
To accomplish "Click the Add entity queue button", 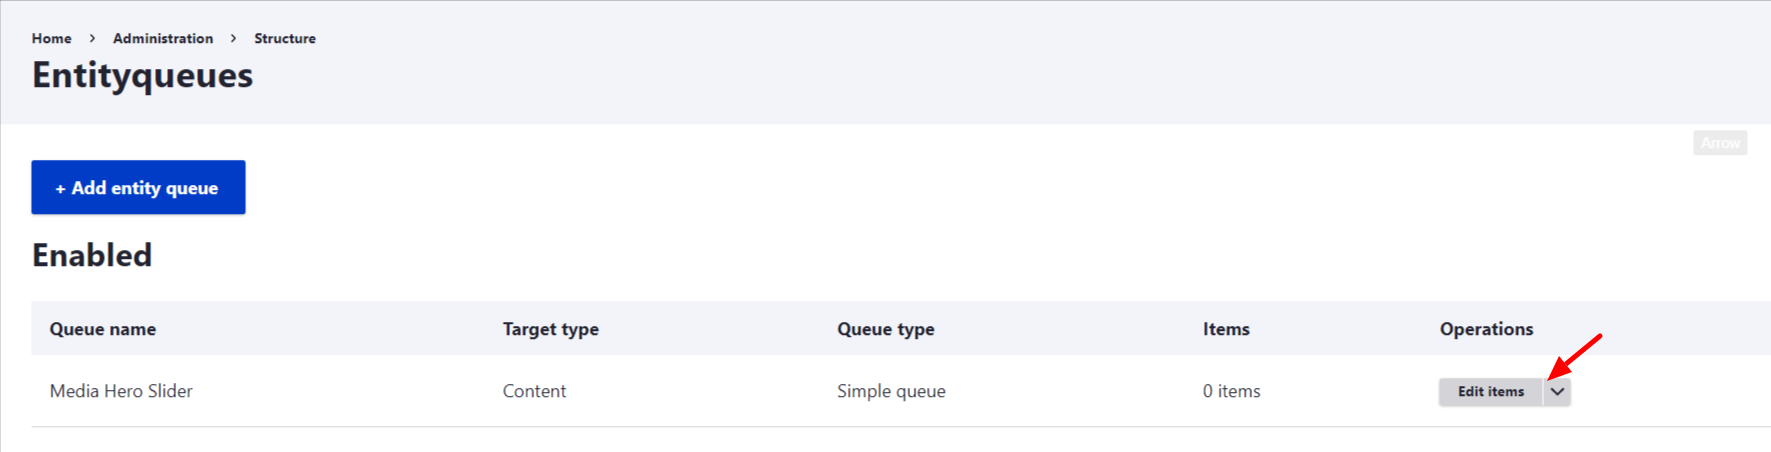I will [x=138, y=187].
